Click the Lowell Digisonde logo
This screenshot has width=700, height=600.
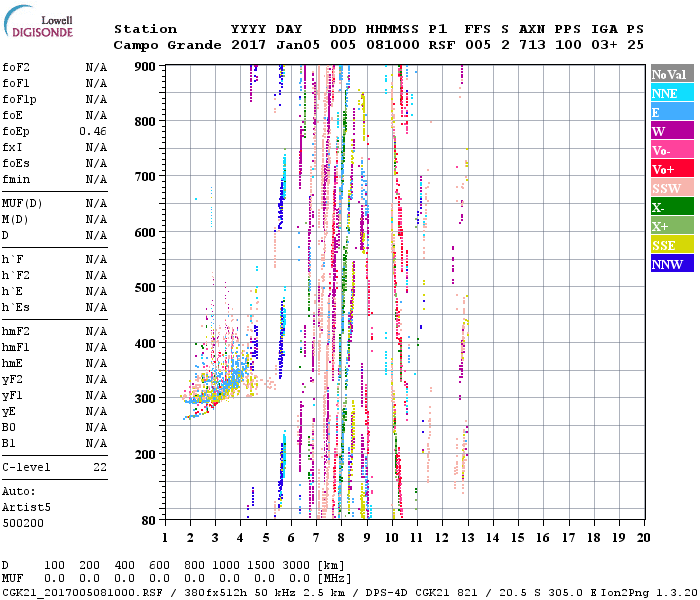pyautogui.click(x=38, y=21)
